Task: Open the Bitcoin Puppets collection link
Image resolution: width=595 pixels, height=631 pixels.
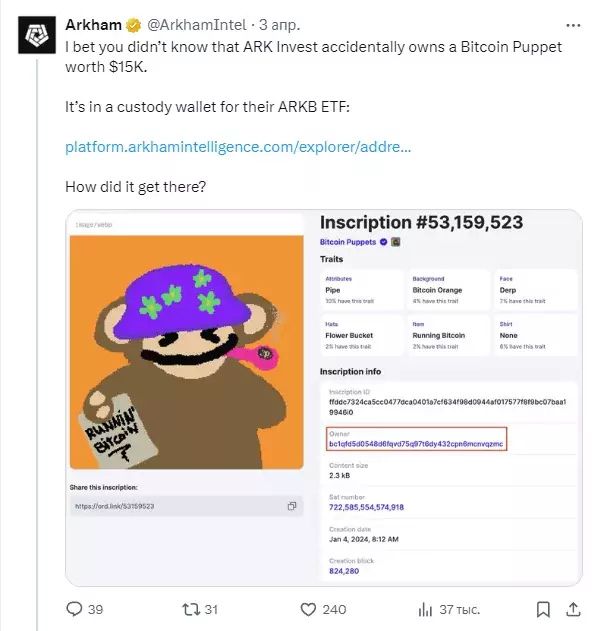Action: point(348,242)
